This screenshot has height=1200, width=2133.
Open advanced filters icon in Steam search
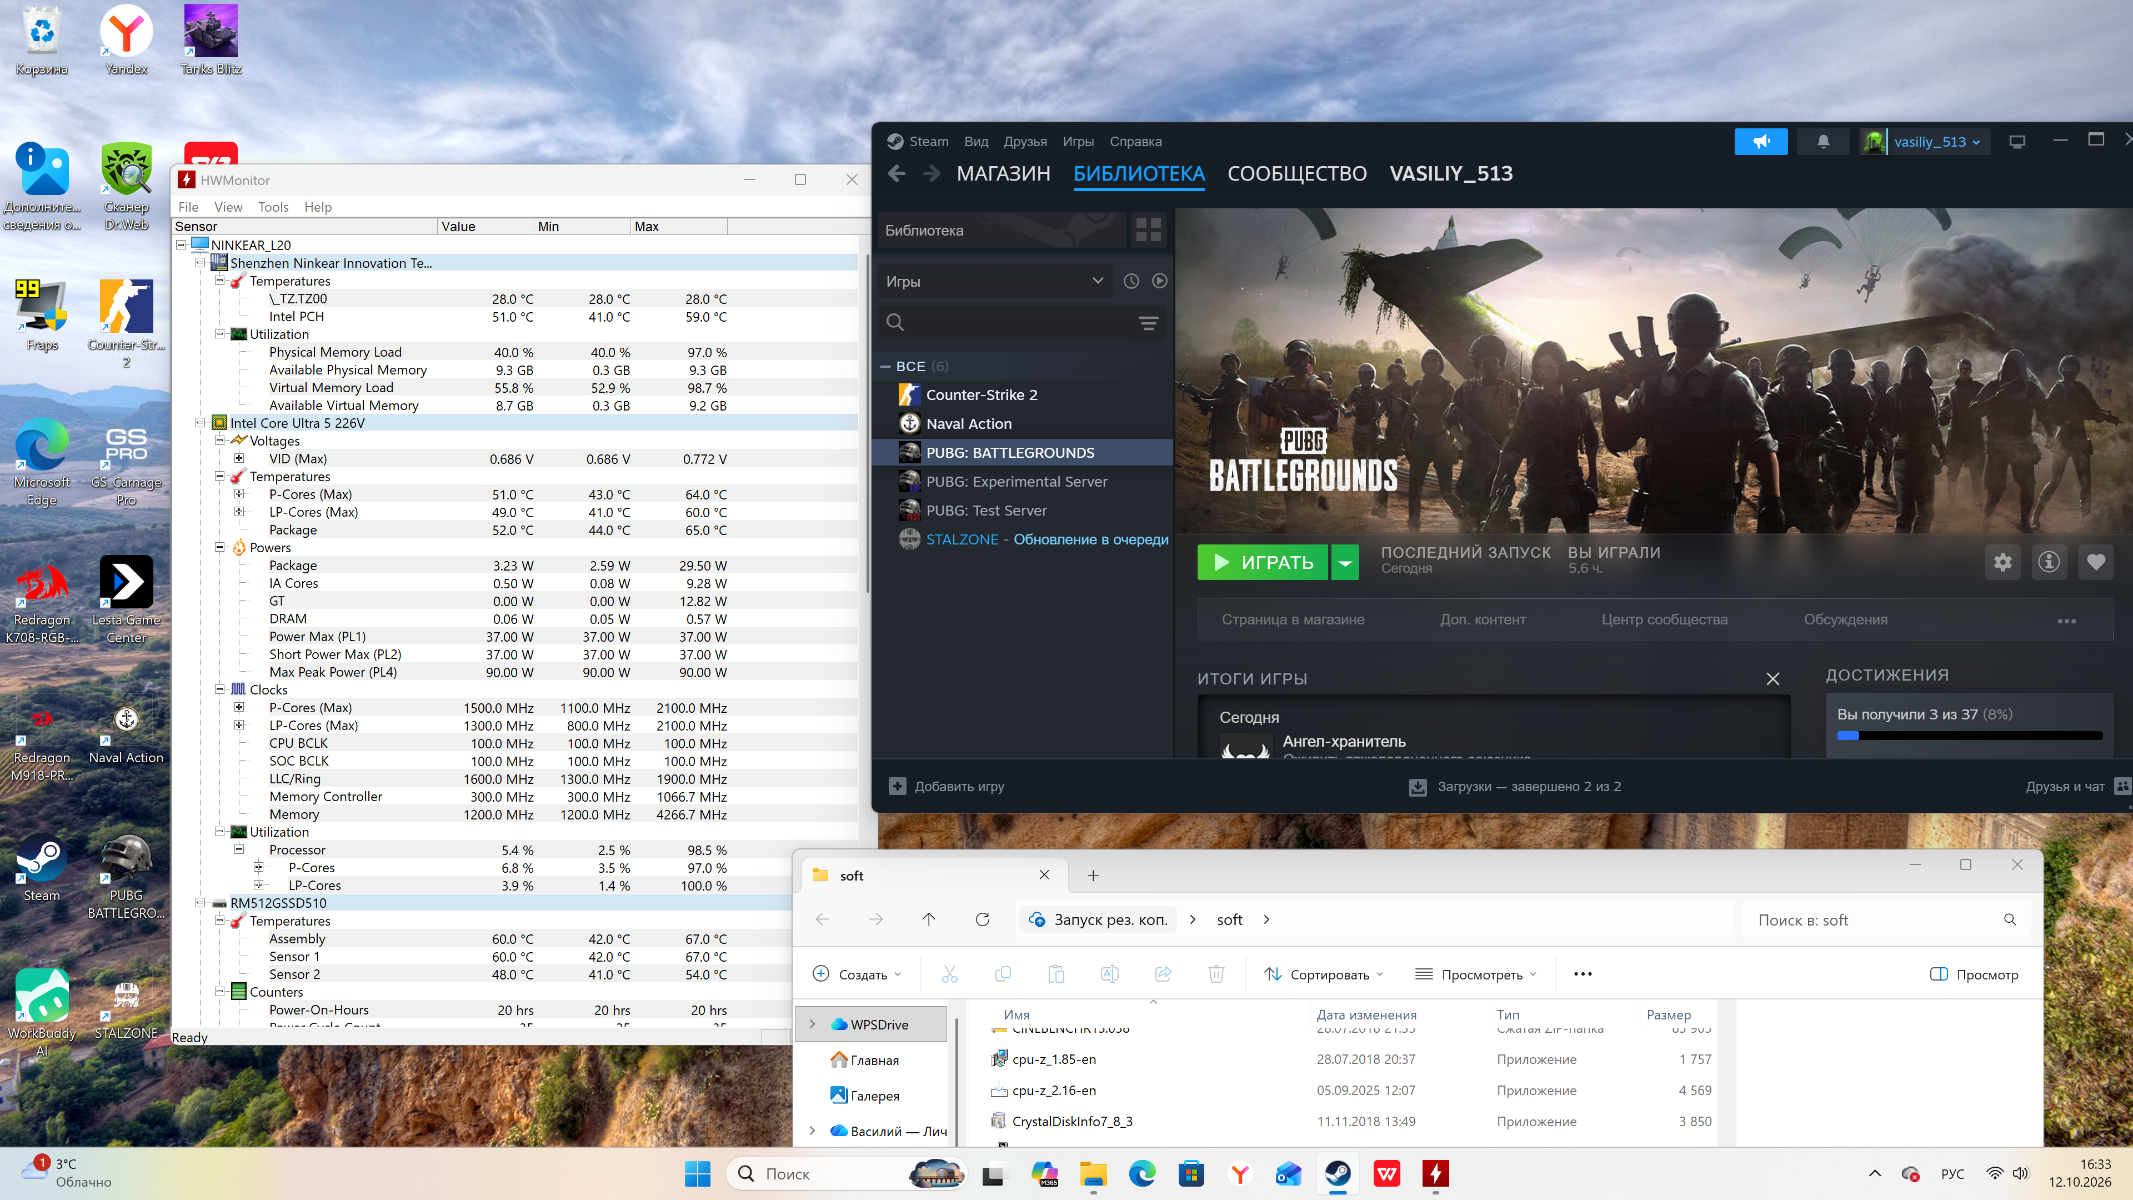click(x=1148, y=322)
